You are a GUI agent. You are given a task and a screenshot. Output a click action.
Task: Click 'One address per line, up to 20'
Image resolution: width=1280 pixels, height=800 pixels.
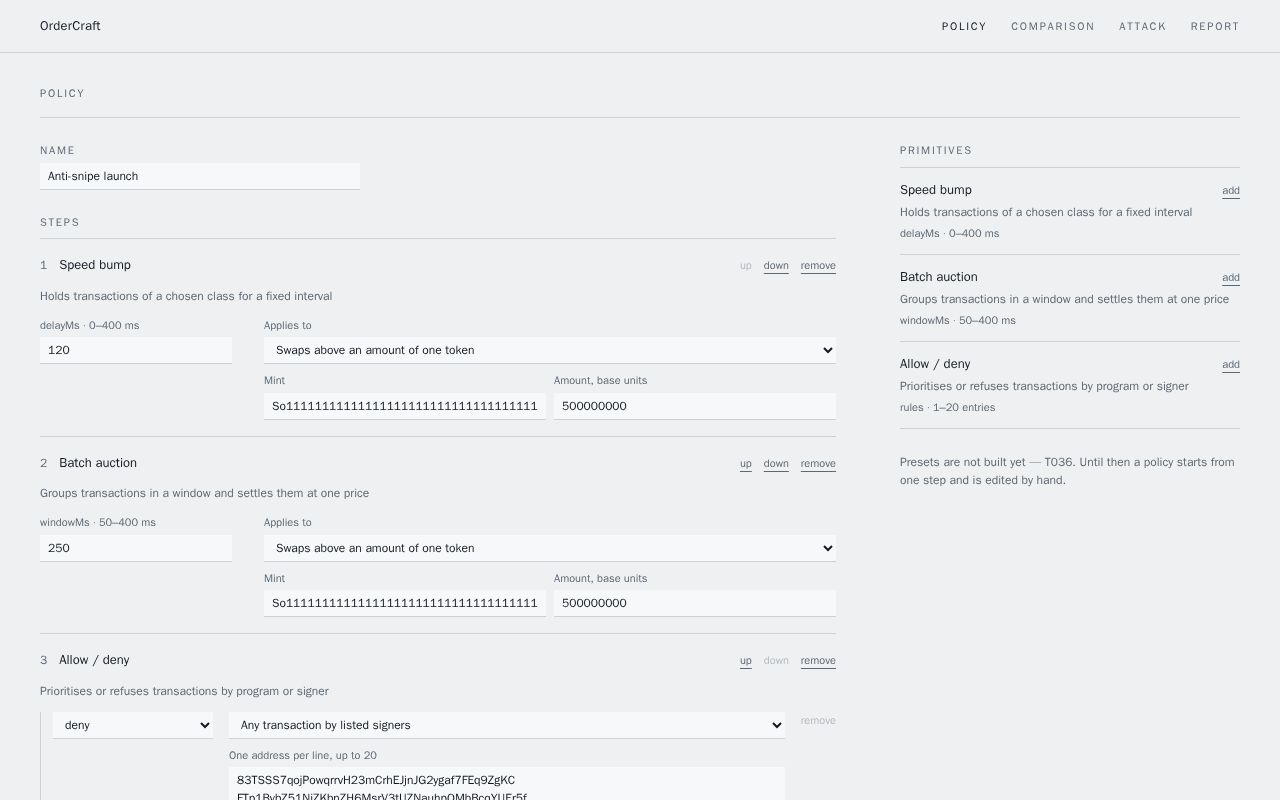(303, 756)
